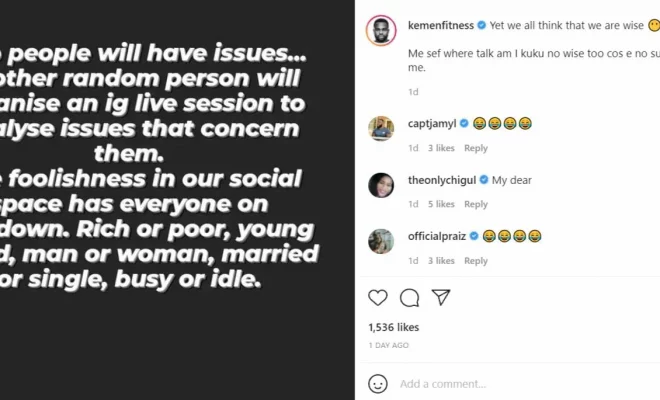View the 5 likes on theonlychigul's comment
Image resolution: width=660 pixels, height=400 pixels.
click(x=443, y=204)
